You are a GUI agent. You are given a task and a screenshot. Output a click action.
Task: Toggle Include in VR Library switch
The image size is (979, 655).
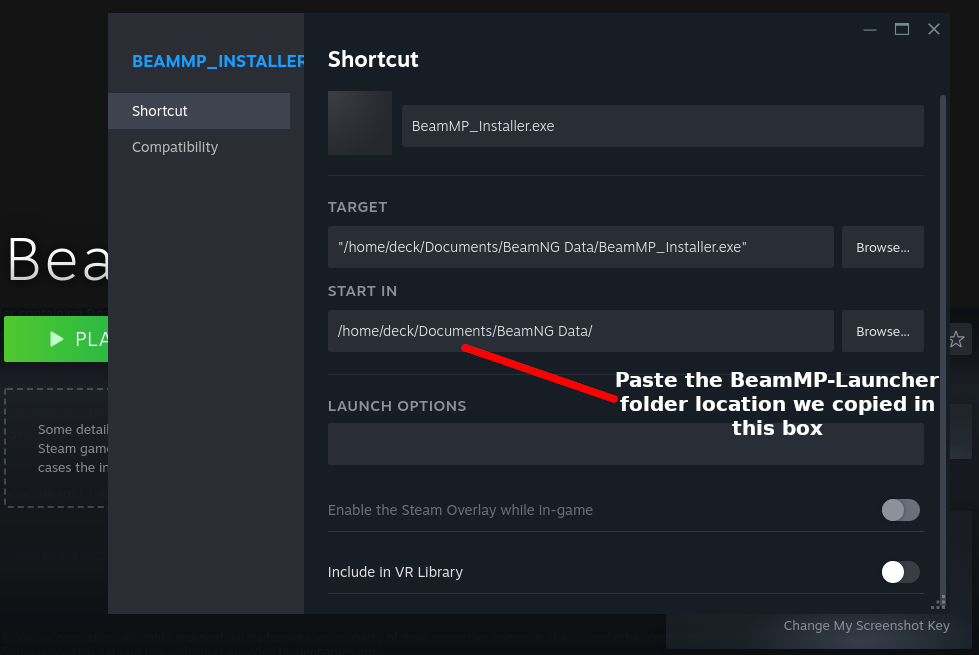pos(900,572)
